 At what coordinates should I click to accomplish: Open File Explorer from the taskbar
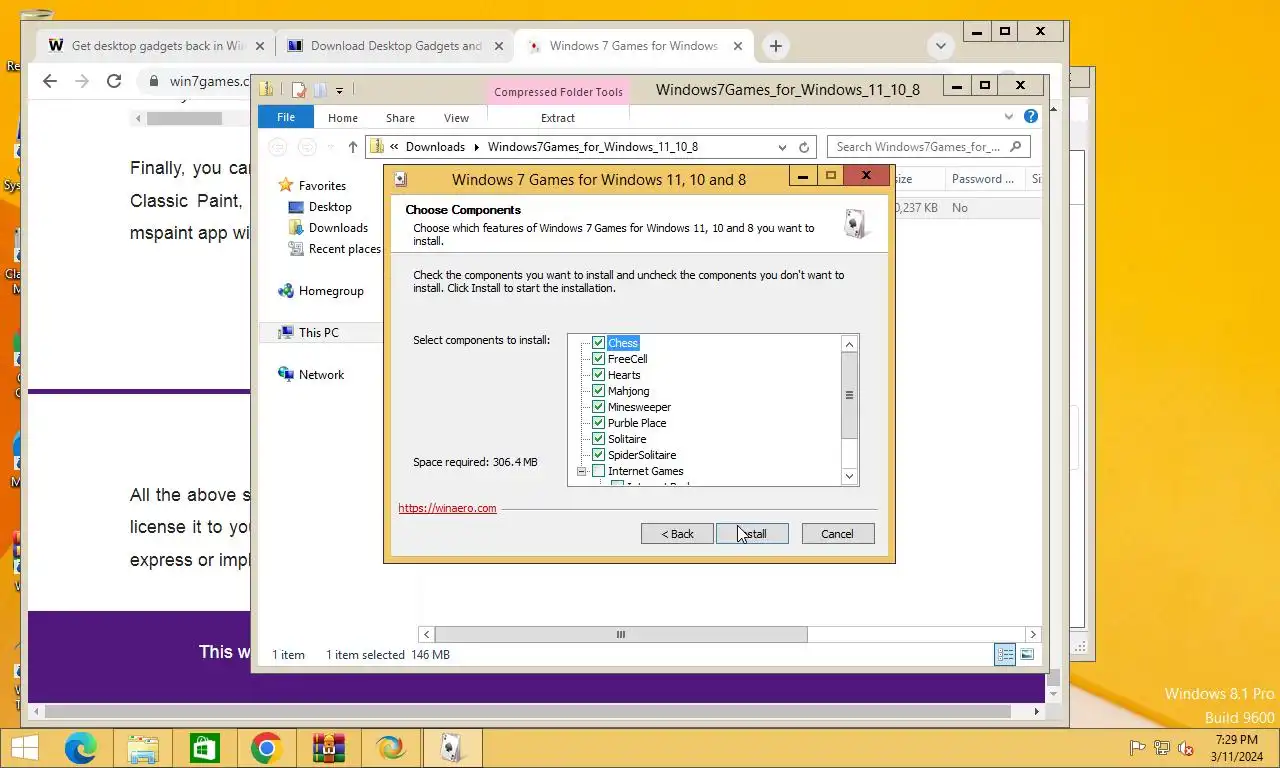tap(143, 748)
